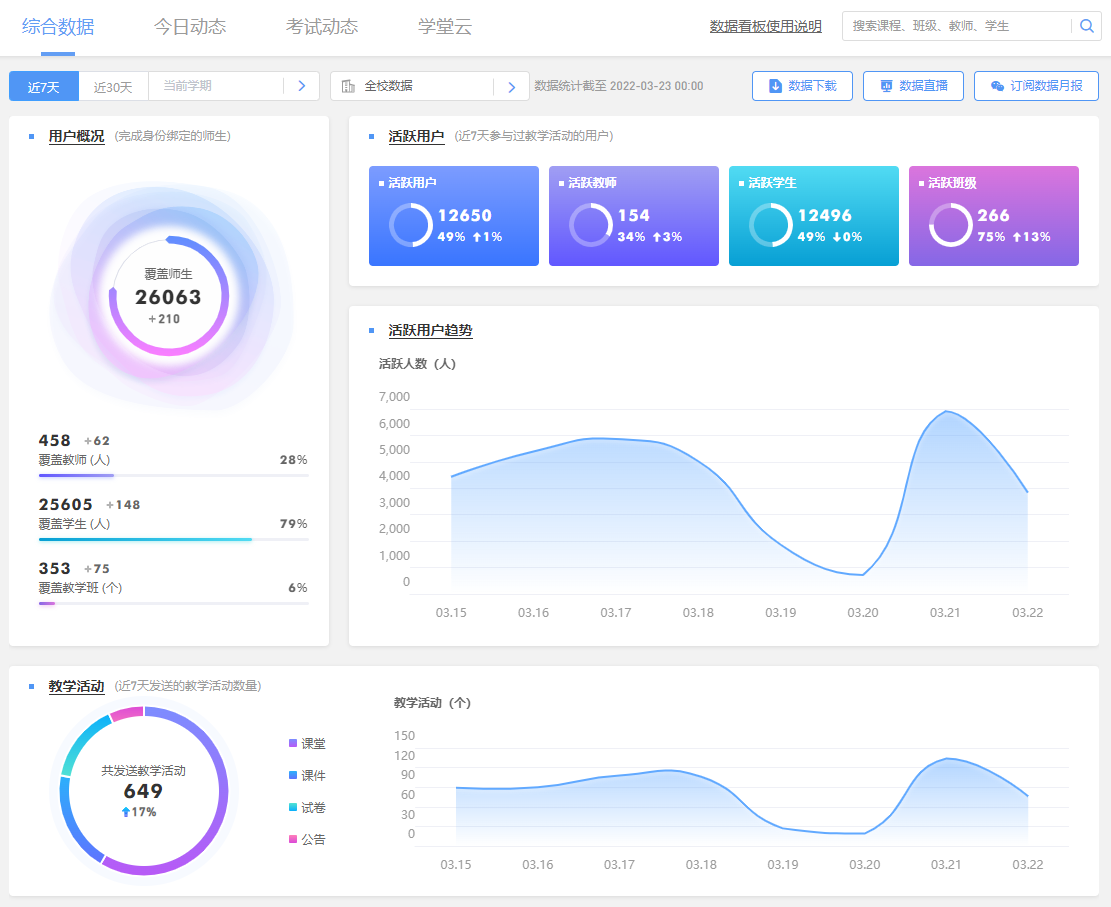This screenshot has height=907, width=1111.
Task: Select the 近30天 time range button
Action: [x=113, y=87]
